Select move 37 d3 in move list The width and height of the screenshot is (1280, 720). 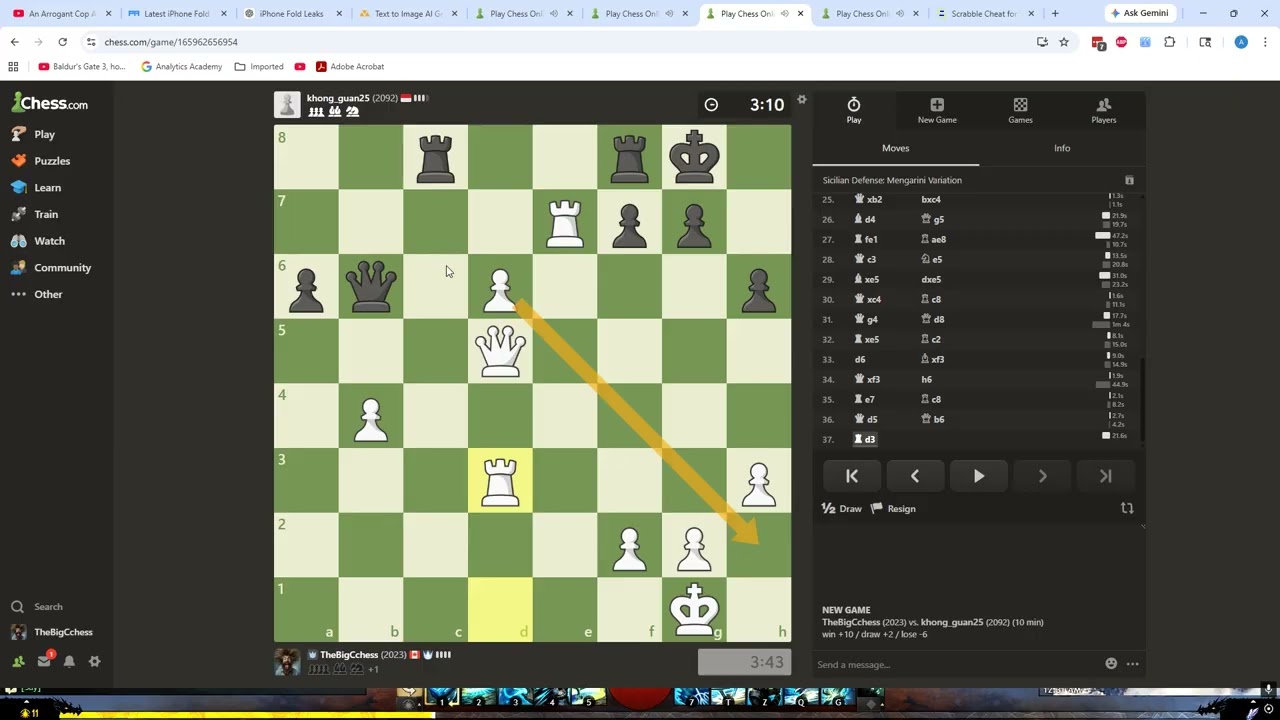pos(866,439)
